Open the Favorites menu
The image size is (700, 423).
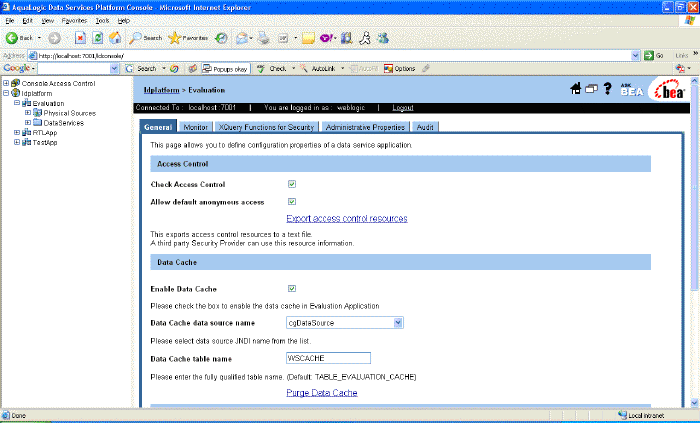74,21
